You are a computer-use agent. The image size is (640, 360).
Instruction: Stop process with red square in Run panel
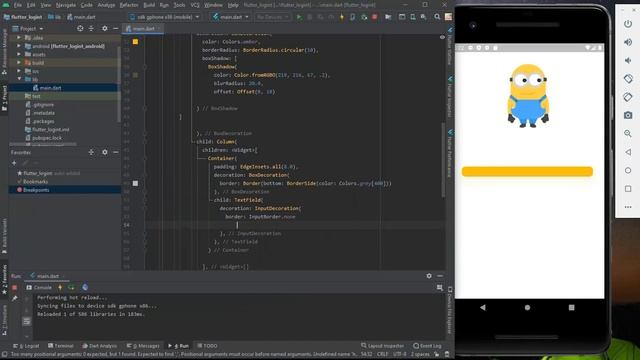[x=14, y=288]
